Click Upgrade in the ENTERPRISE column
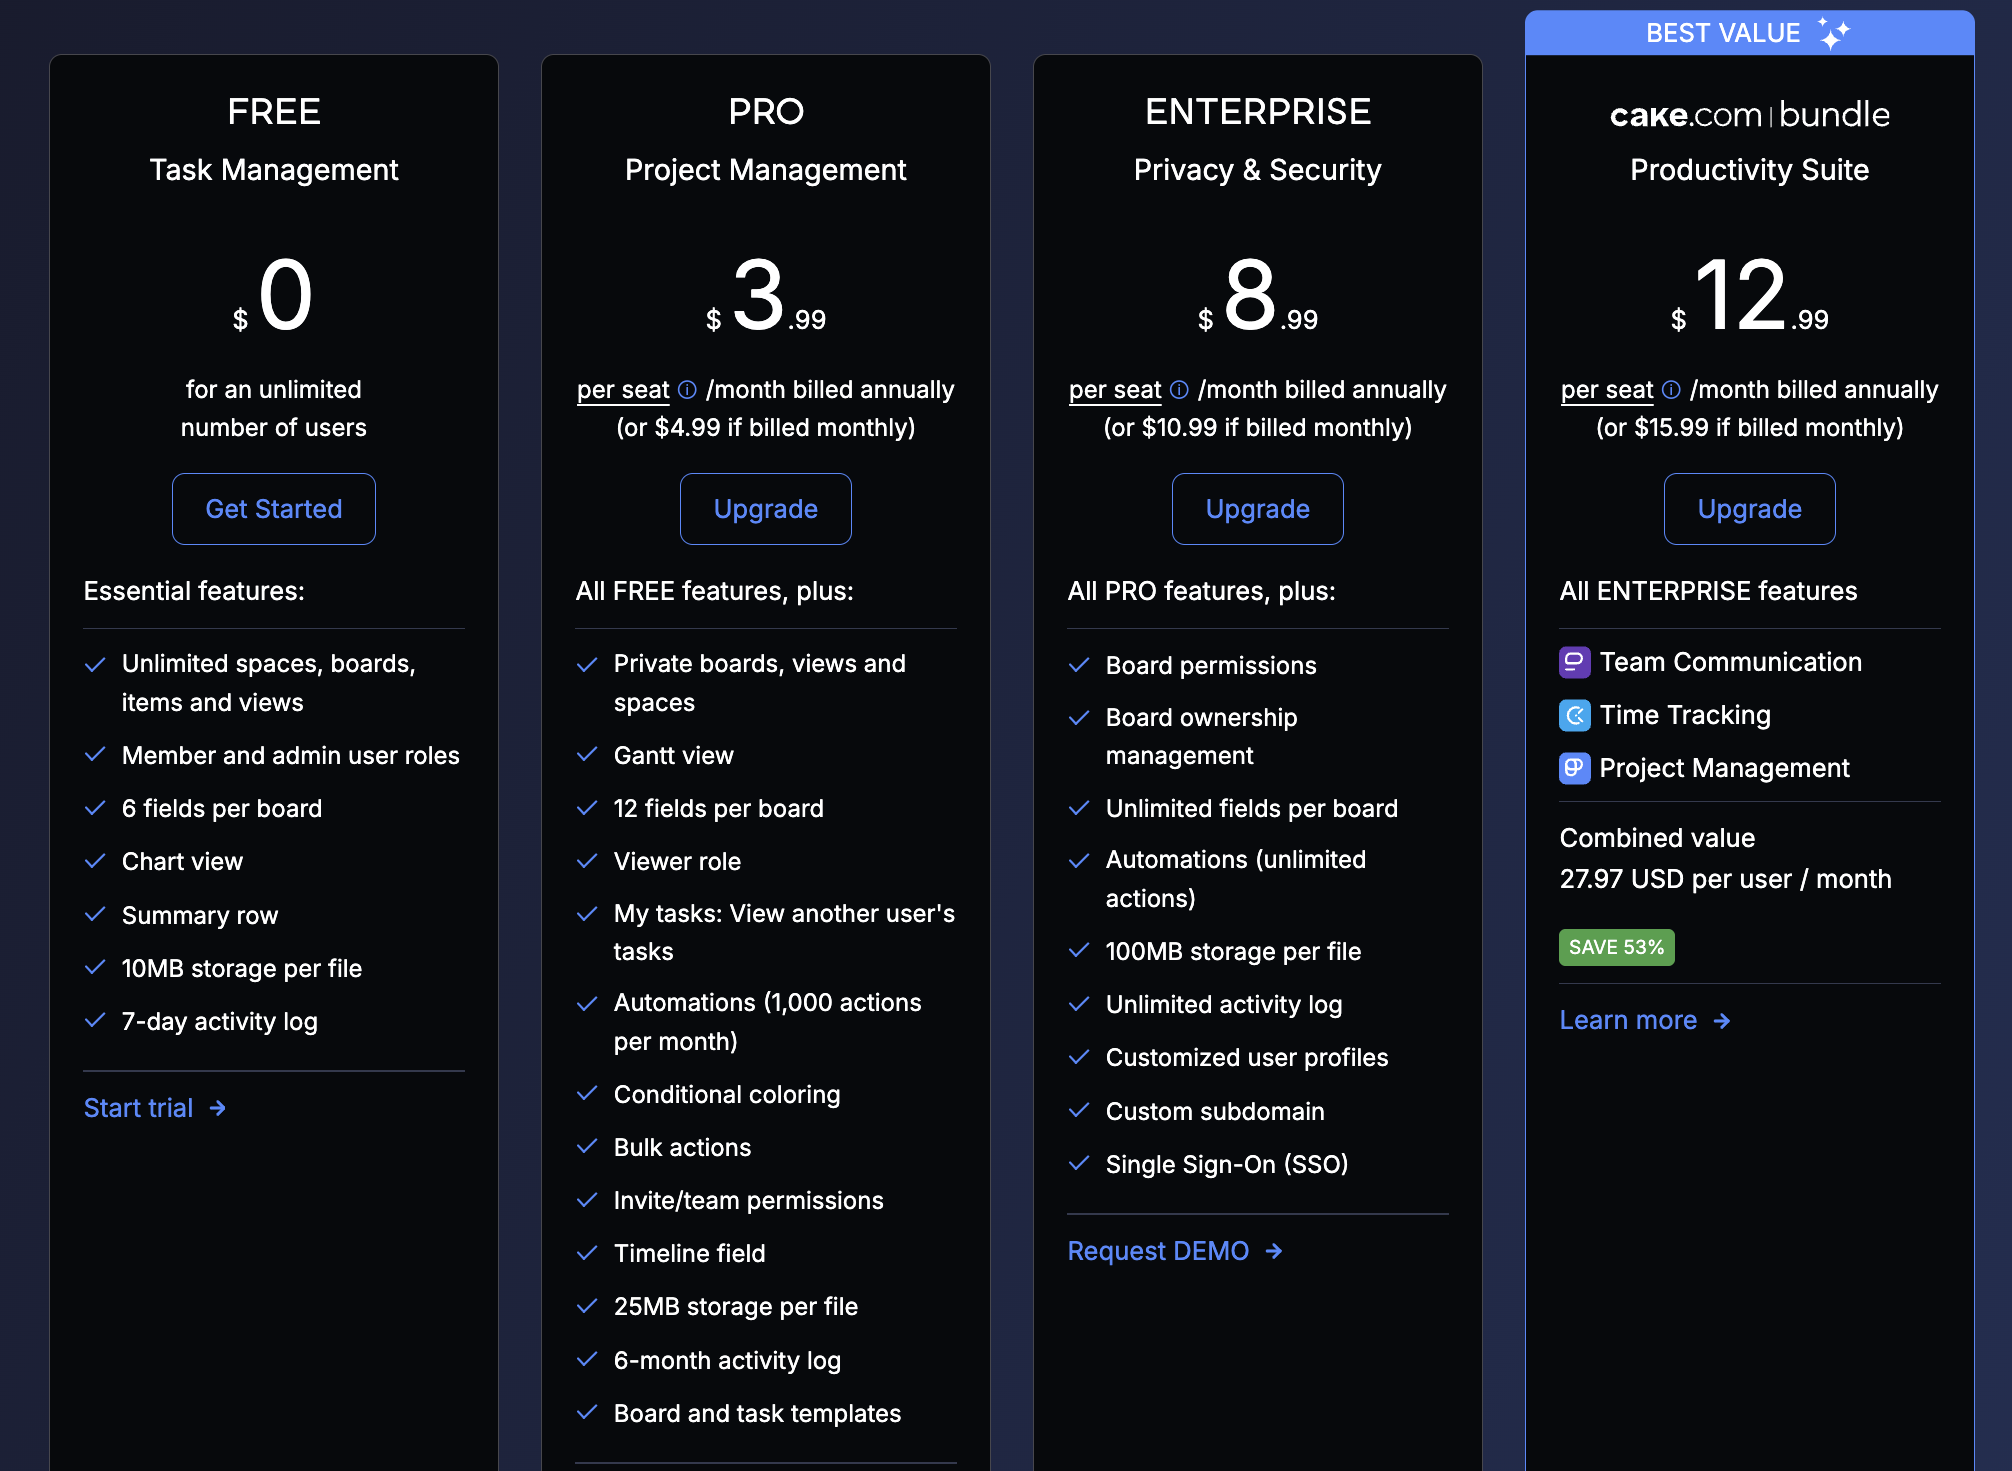The height and width of the screenshot is (1471, 2012). pos(1257,509)
